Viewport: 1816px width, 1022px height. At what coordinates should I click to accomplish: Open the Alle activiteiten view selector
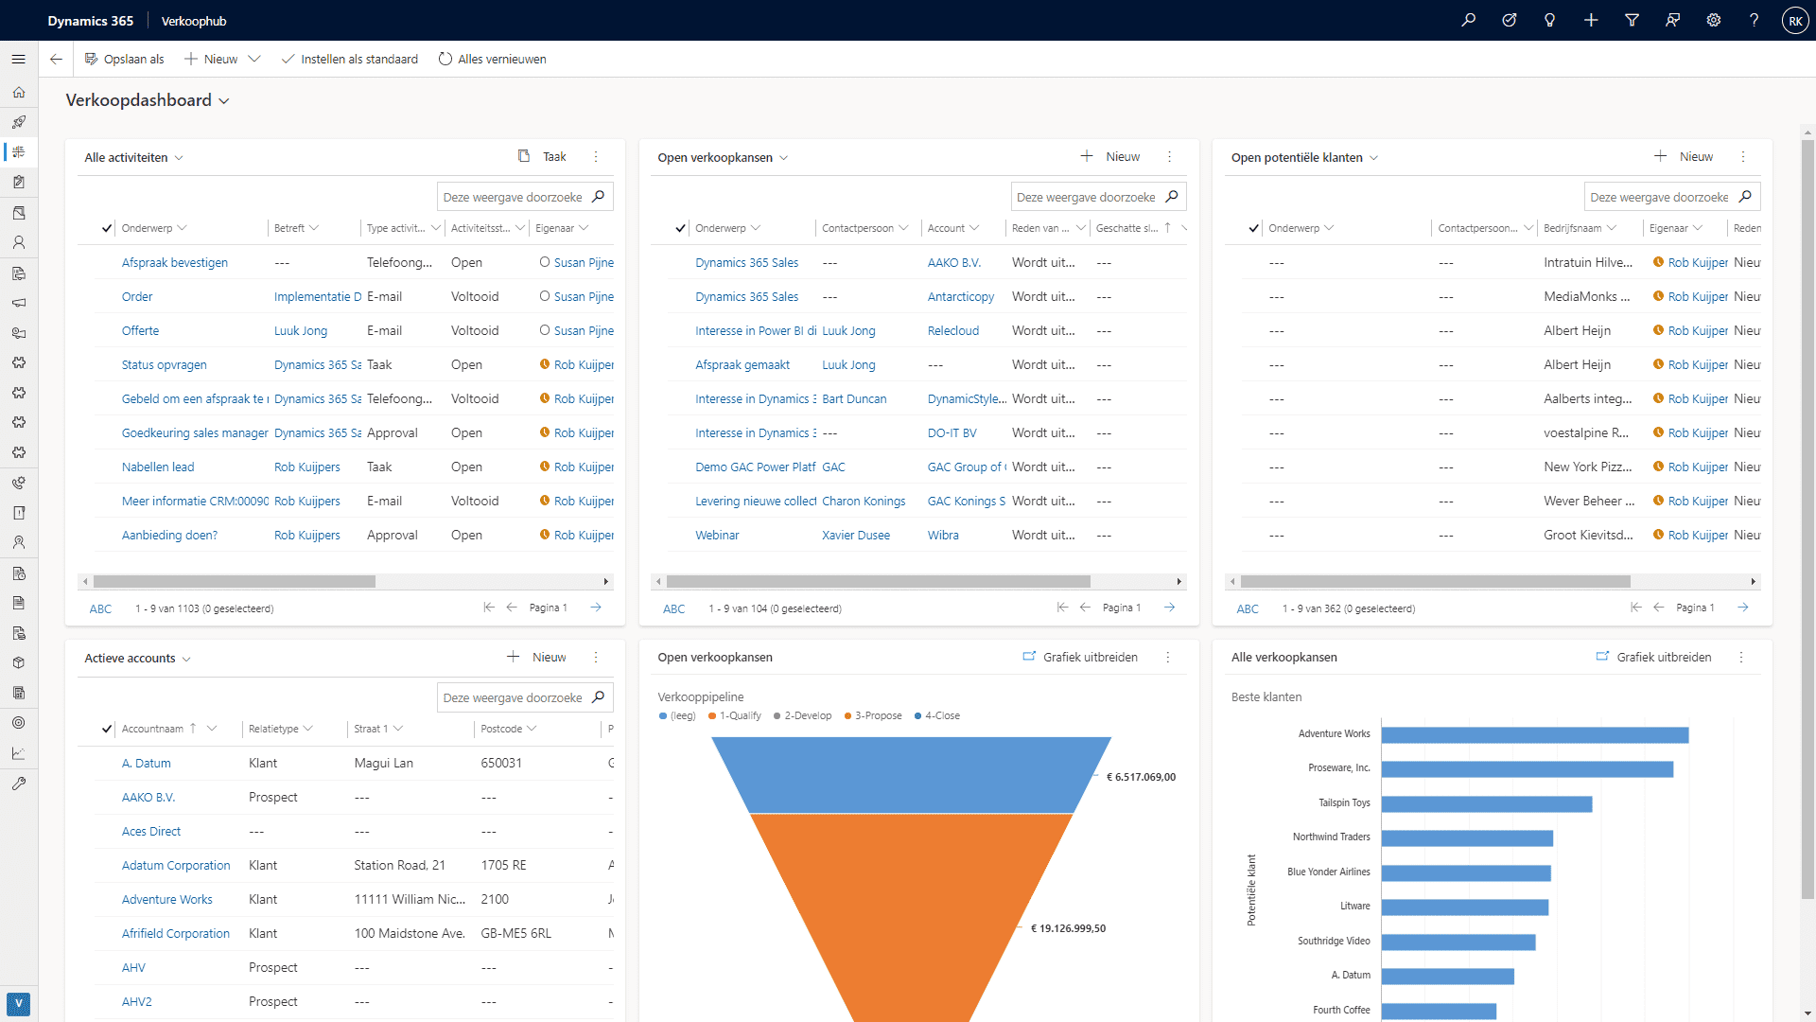(x=179, y=158)
